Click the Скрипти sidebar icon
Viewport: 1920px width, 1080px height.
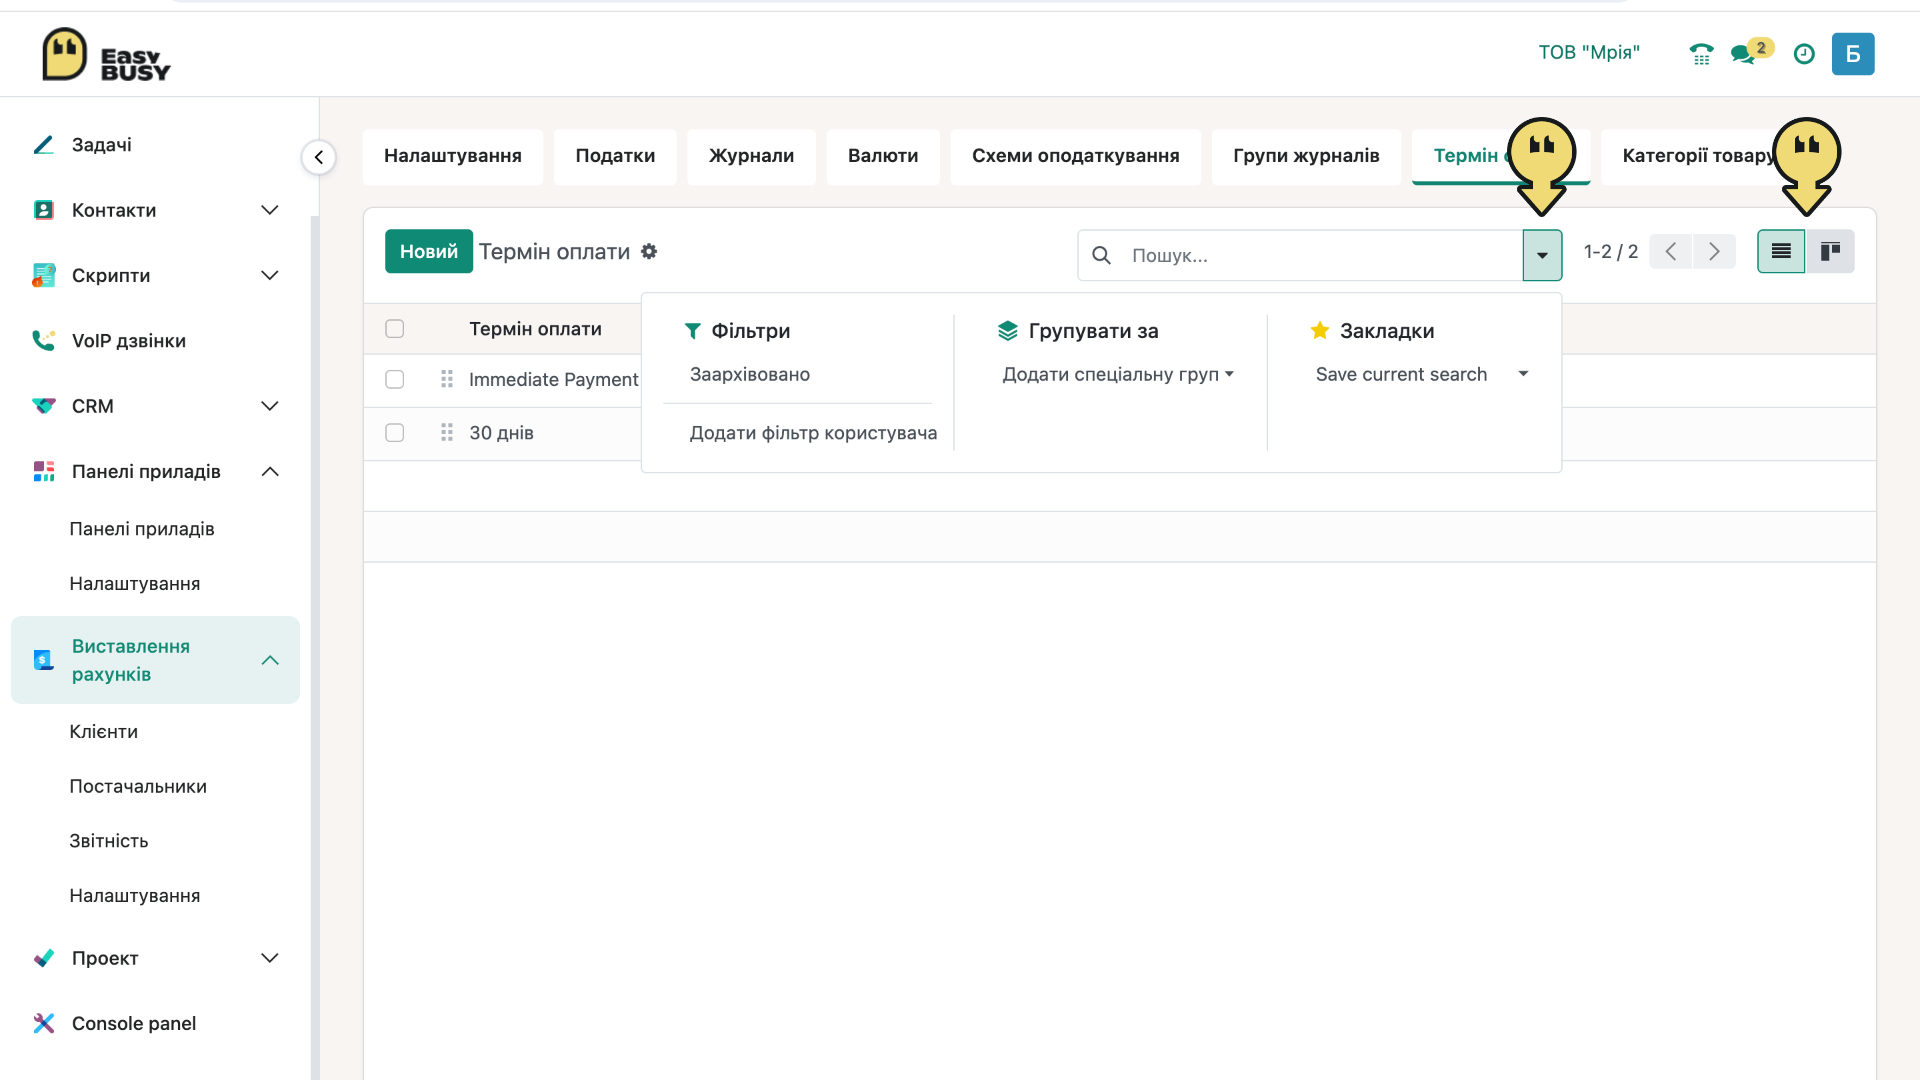pos(43,275)
